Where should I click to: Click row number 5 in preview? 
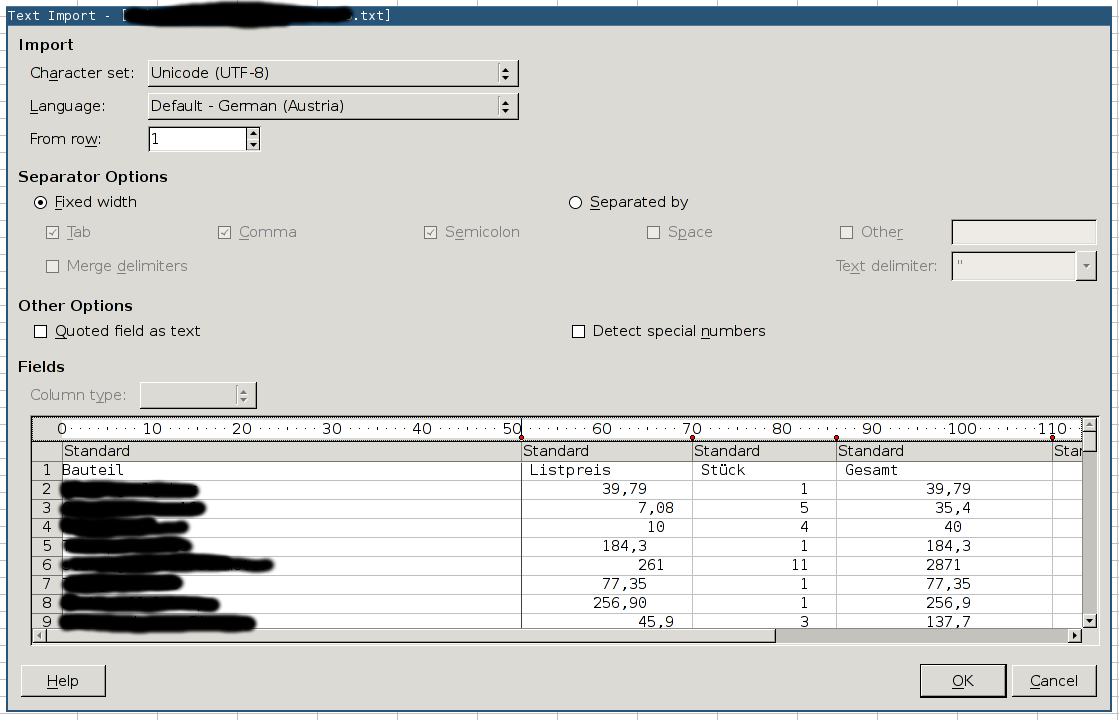(x=47, y=546)
